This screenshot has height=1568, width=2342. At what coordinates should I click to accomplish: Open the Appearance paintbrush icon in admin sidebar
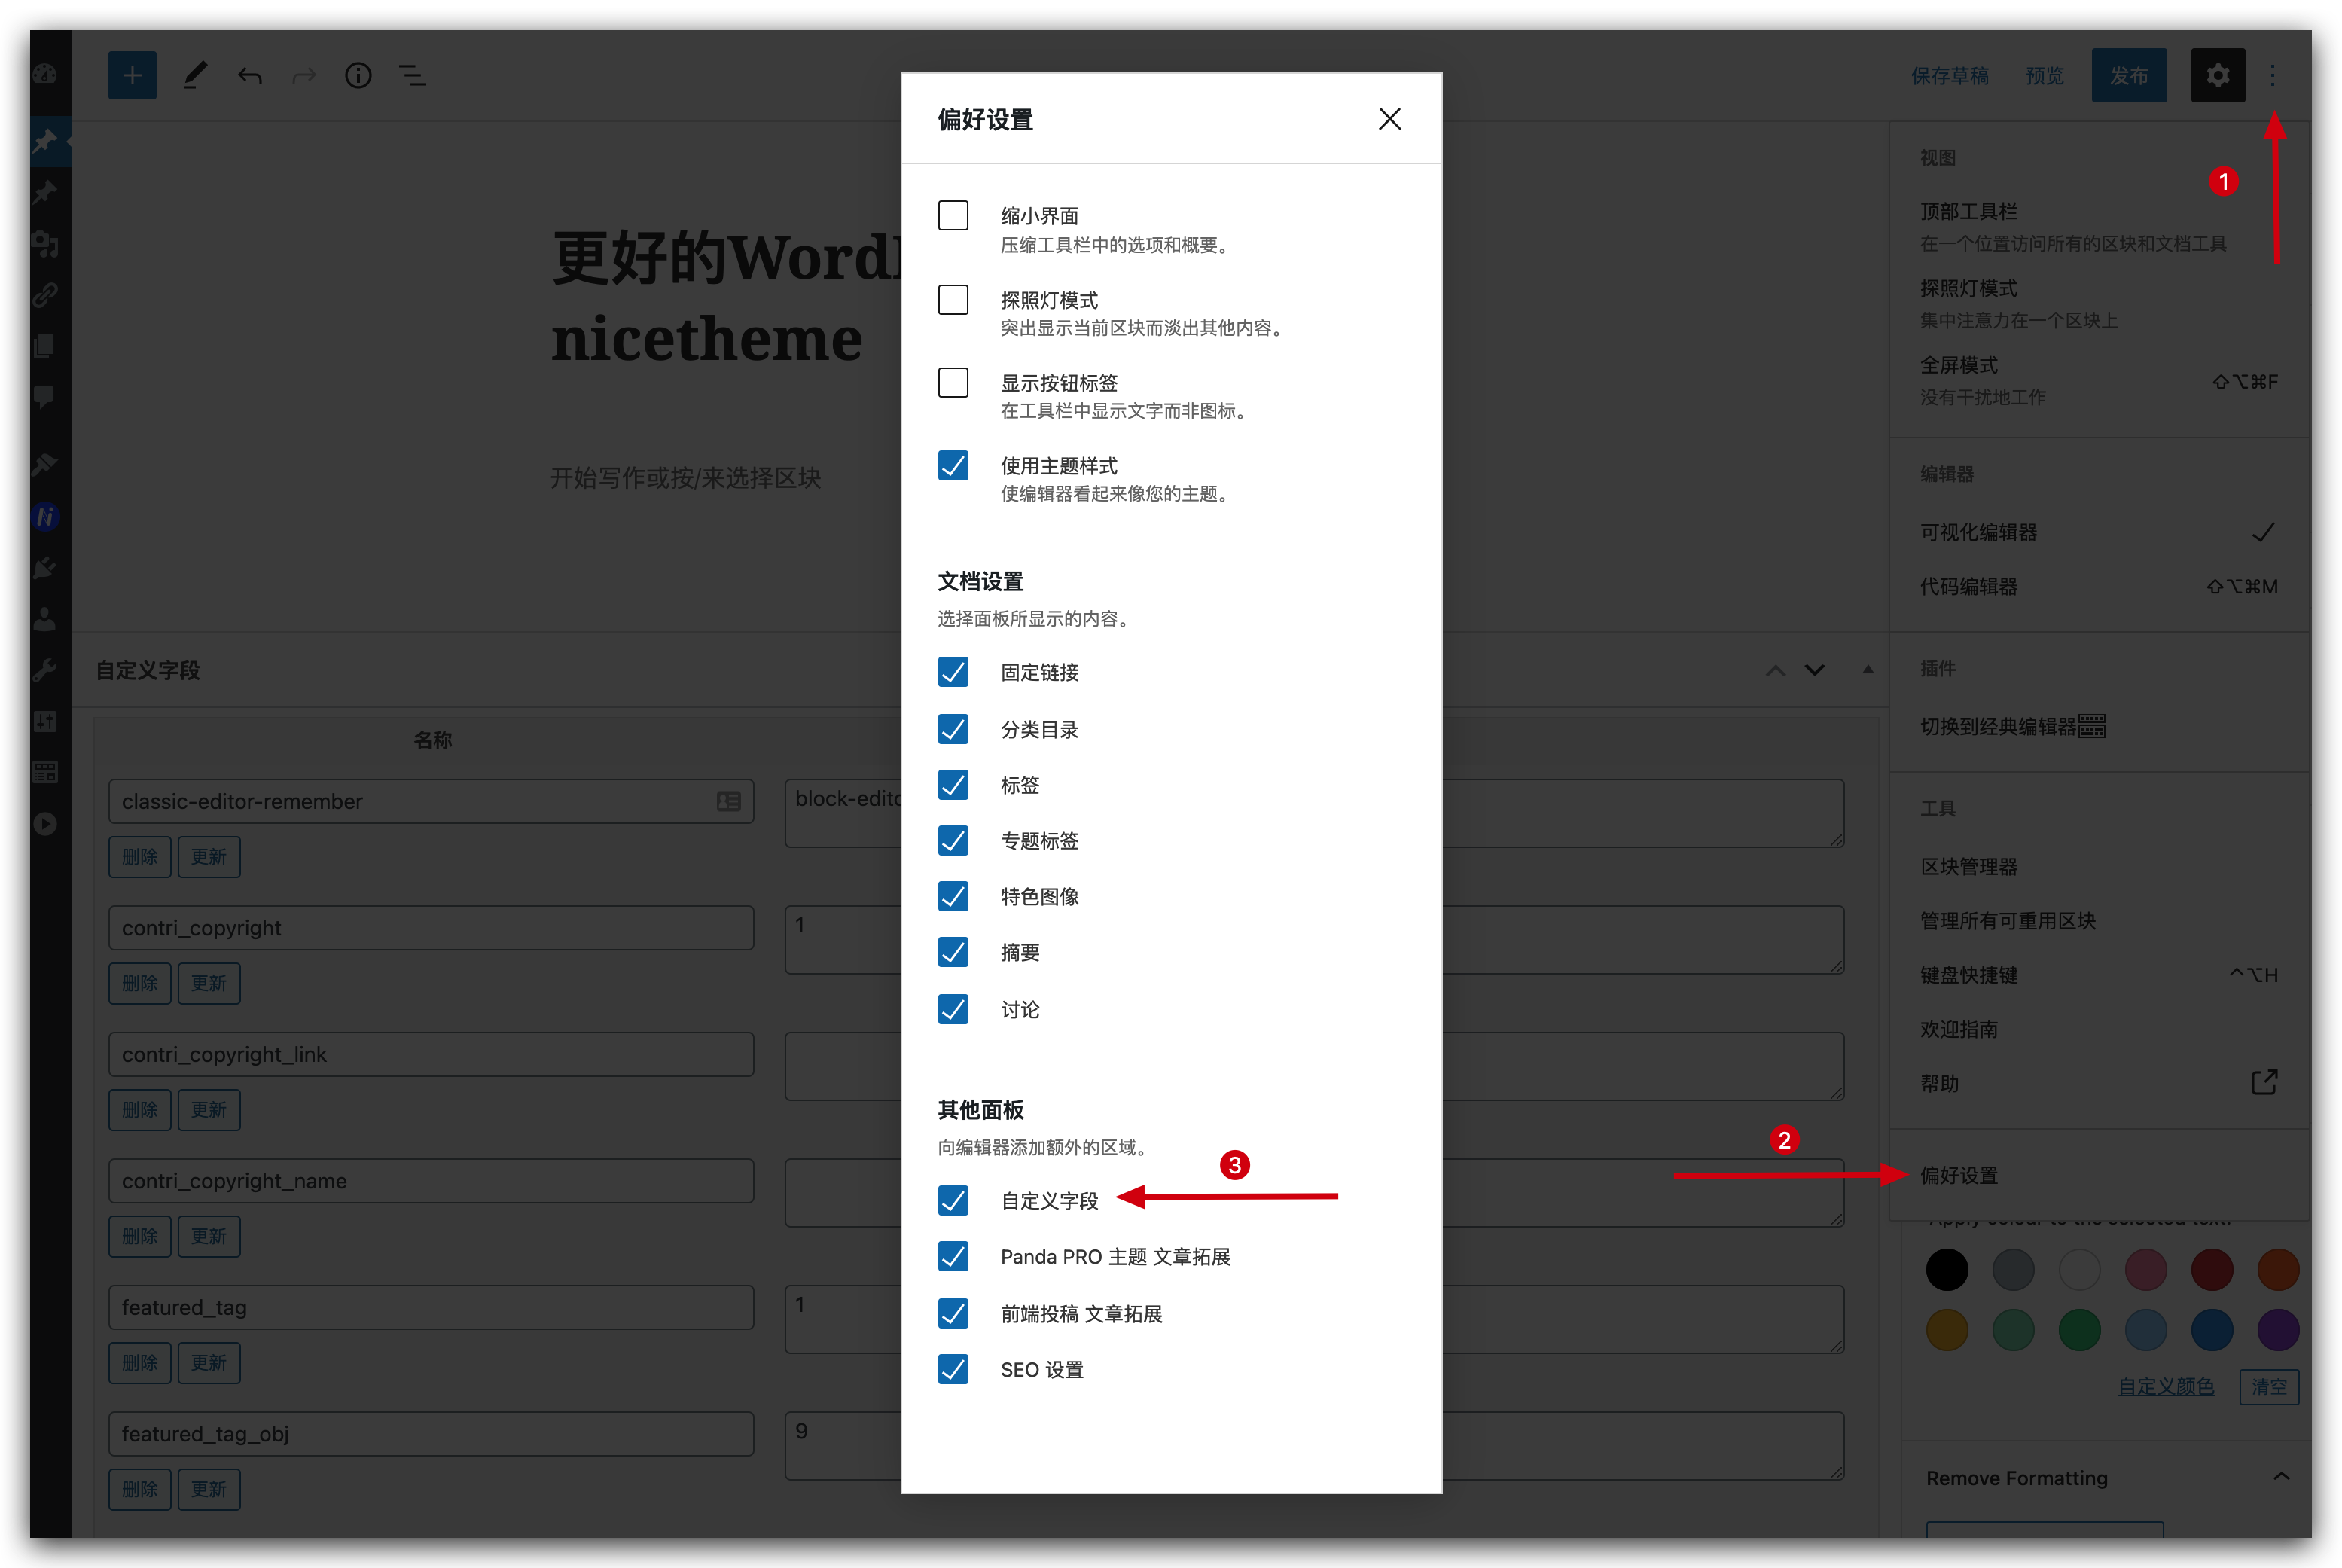45,464
